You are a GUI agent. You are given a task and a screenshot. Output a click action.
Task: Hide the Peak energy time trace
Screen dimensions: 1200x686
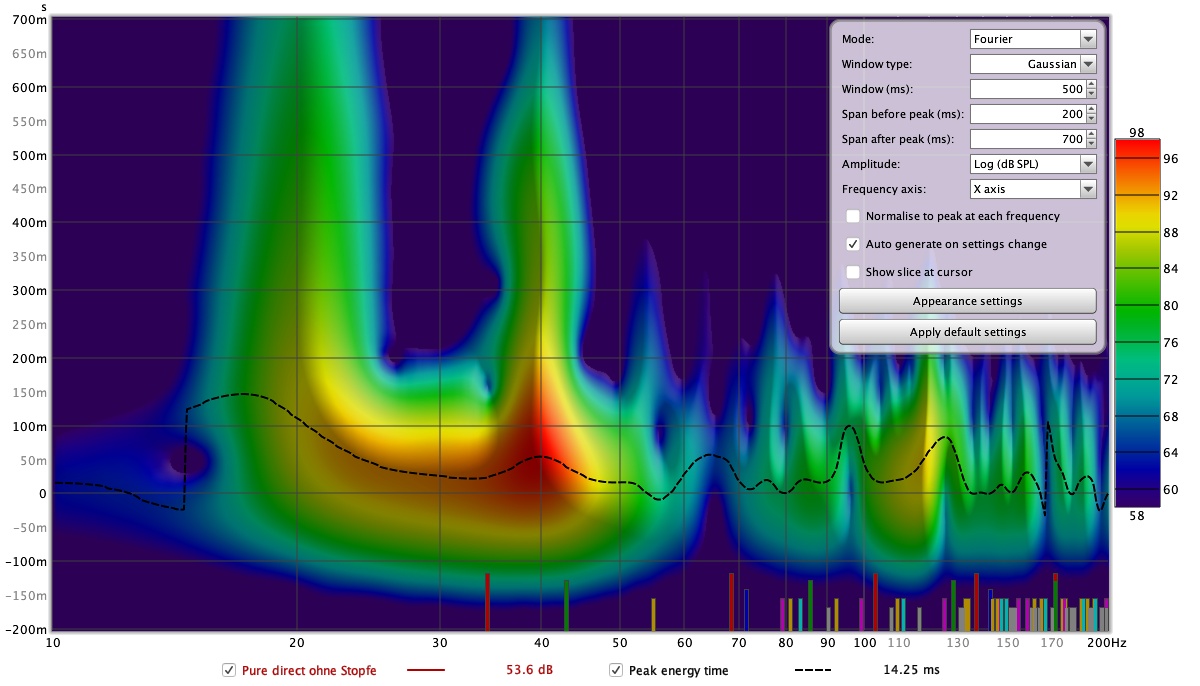coord(616,670)
